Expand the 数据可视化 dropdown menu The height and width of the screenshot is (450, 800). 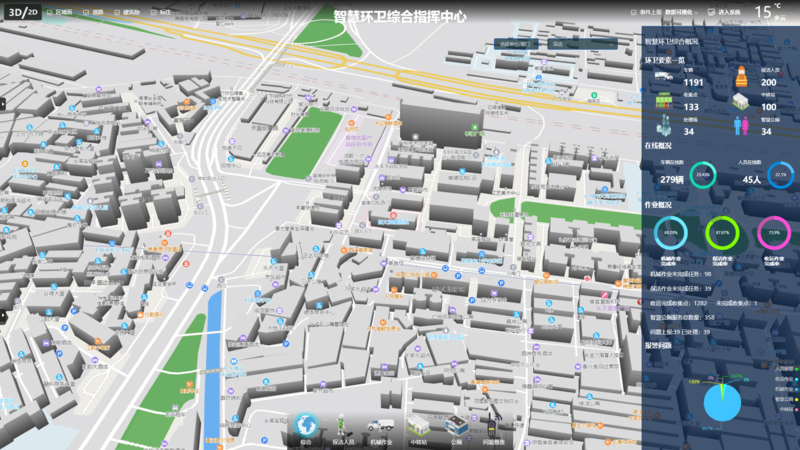pyautogui.click(x=683, y=13)
